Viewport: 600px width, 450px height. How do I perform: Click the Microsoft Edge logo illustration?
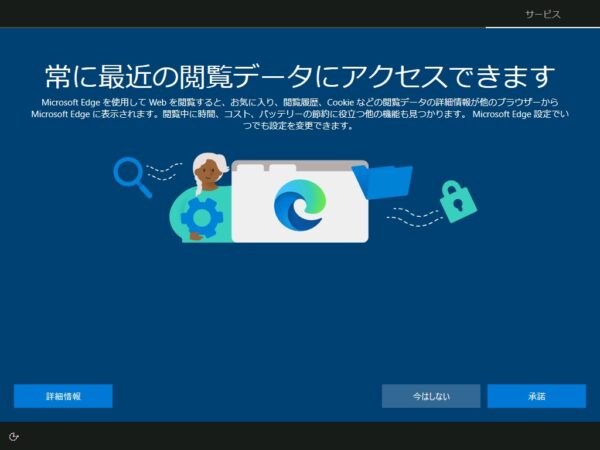point(300,205)
